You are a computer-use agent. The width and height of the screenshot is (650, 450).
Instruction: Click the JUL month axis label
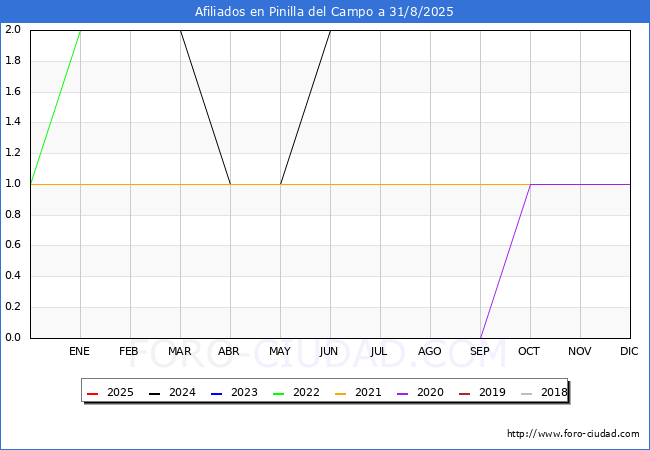[x=380, y=351]
